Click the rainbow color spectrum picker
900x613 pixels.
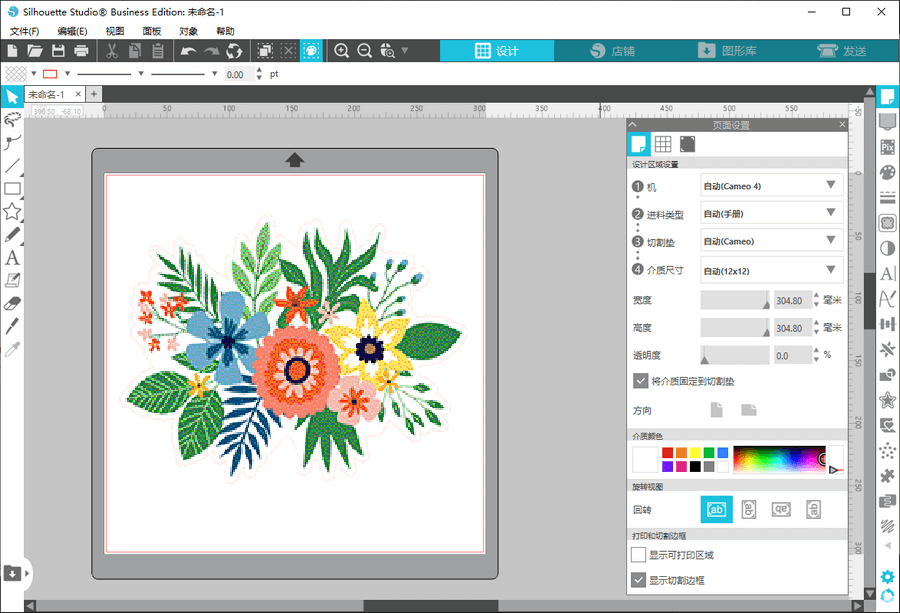pos(779,459)
